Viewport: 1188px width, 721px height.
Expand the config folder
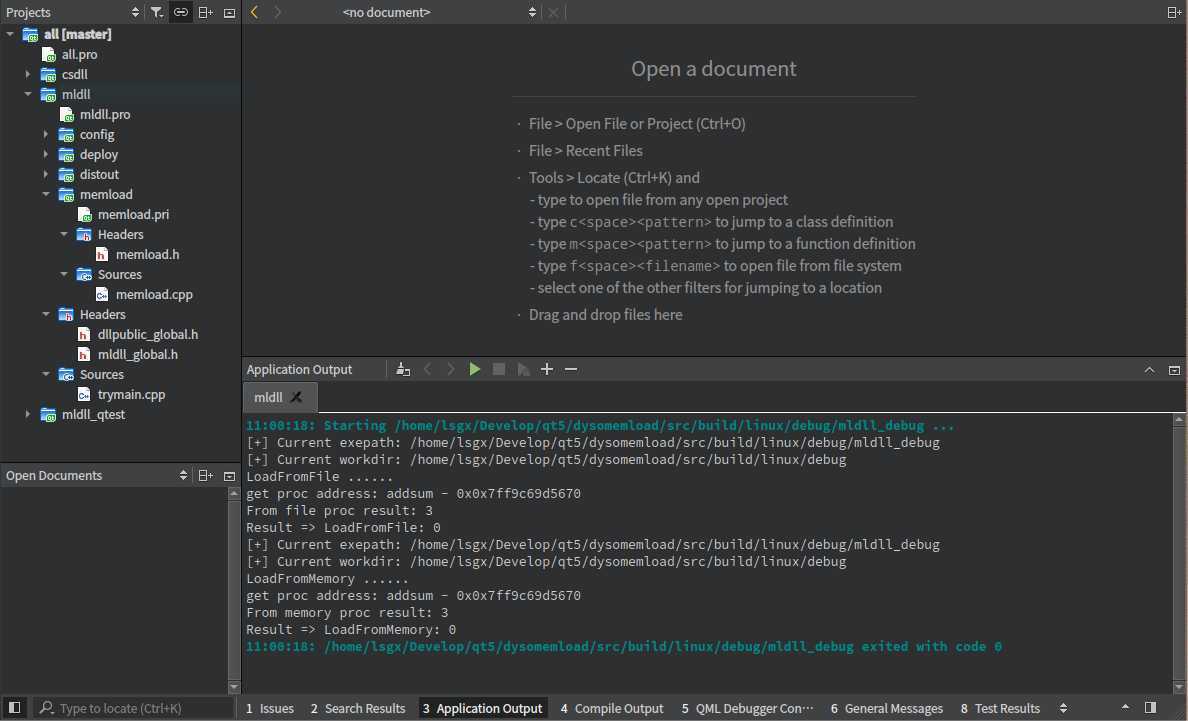click(45, 134)
